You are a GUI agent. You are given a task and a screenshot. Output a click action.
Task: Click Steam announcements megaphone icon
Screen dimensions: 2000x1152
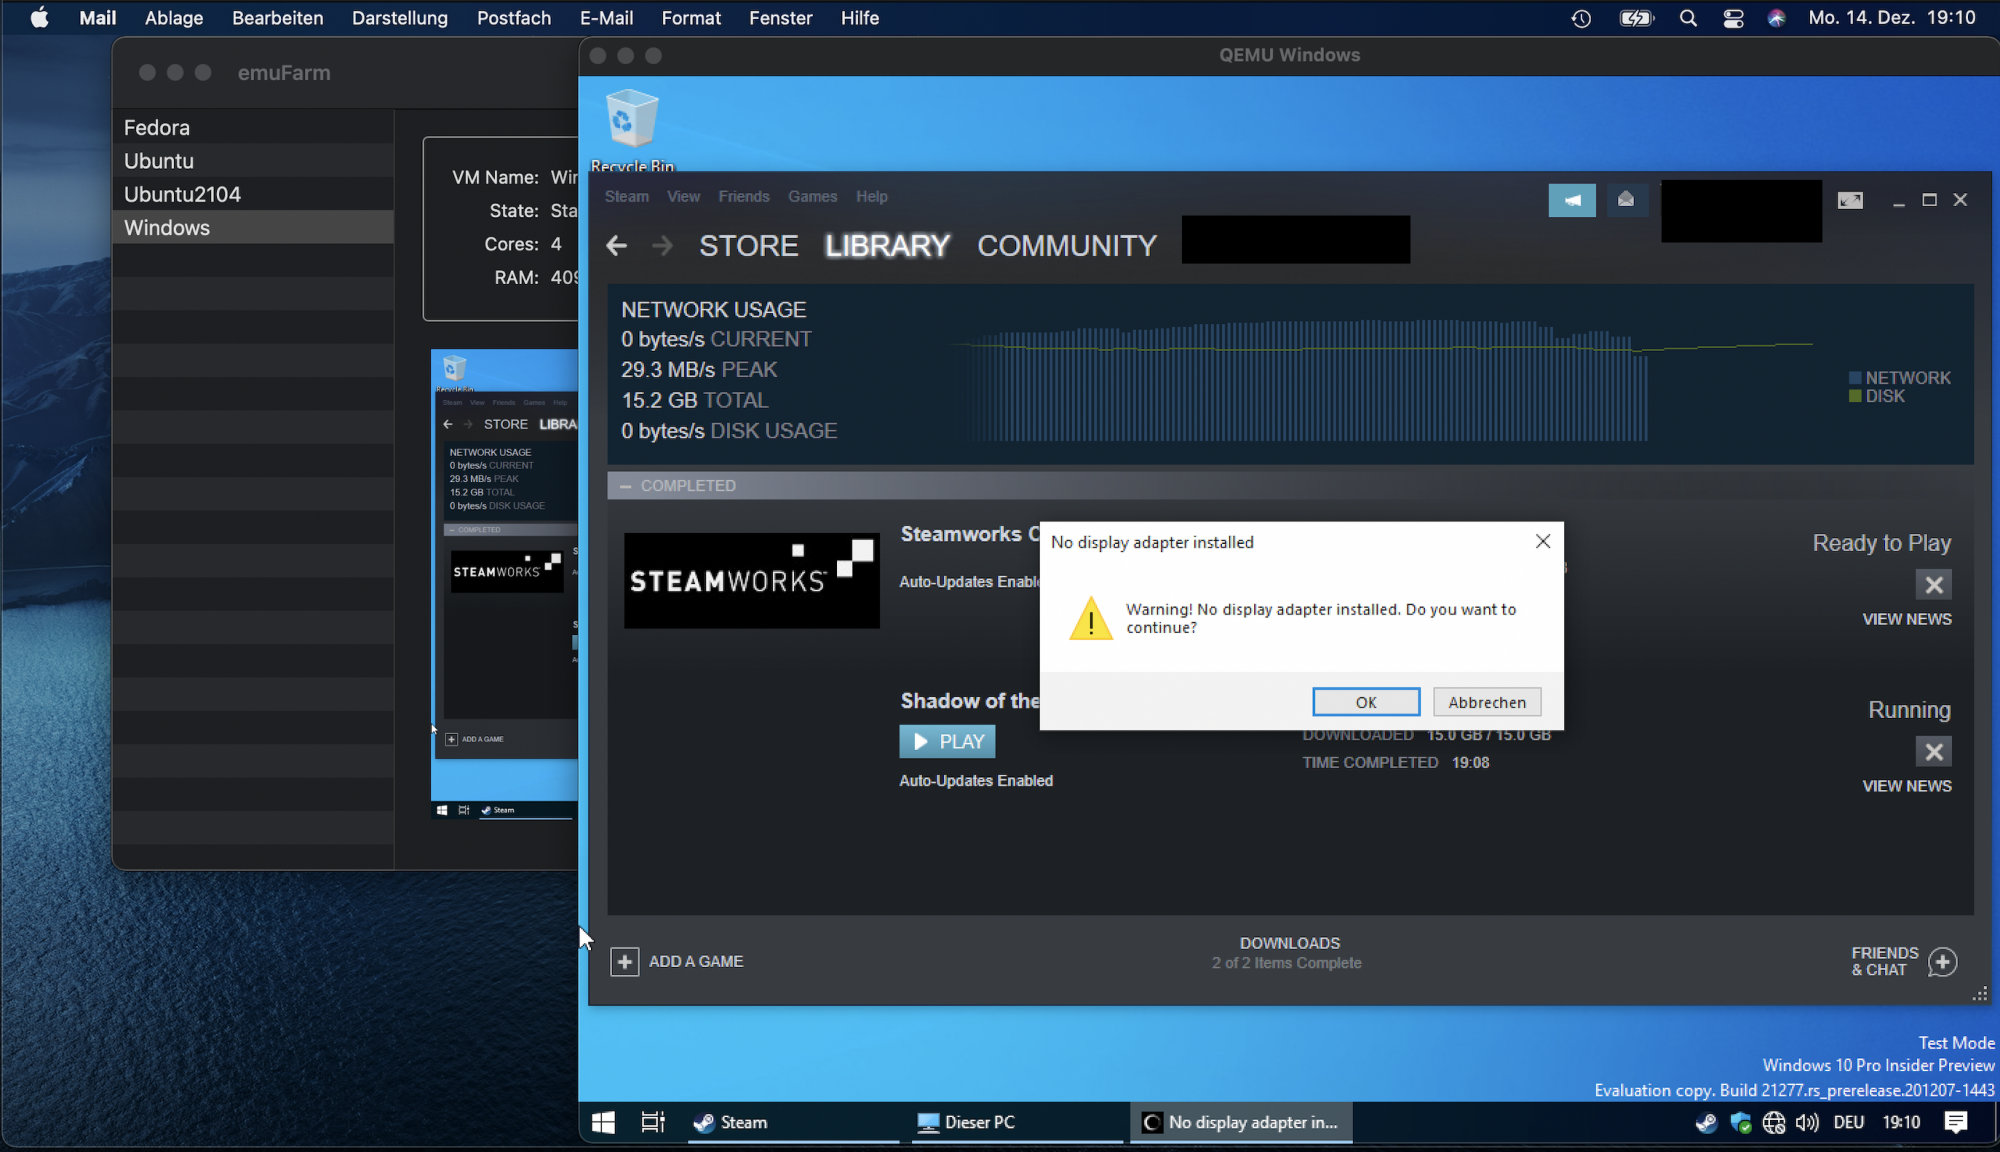click(x=1571, y=200)
